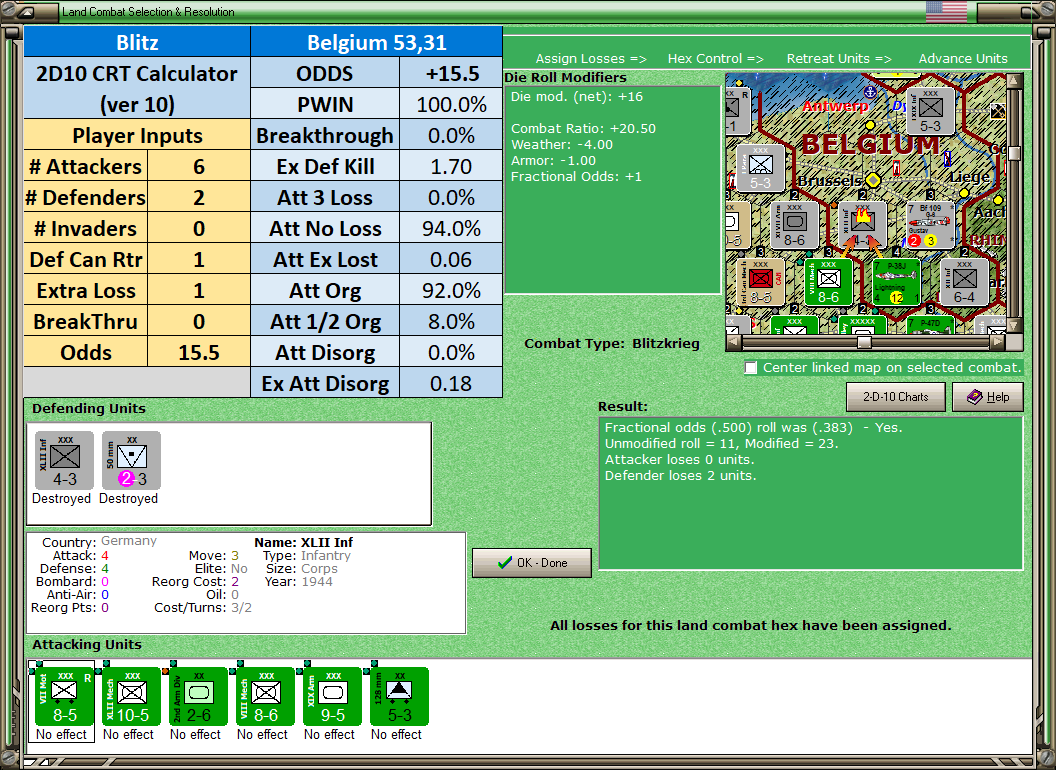The height and width of the screenshot is (770, 1056).
Task: Select VIII Mech 8-6 in Attacking Units list
Action: pos(265,697)
